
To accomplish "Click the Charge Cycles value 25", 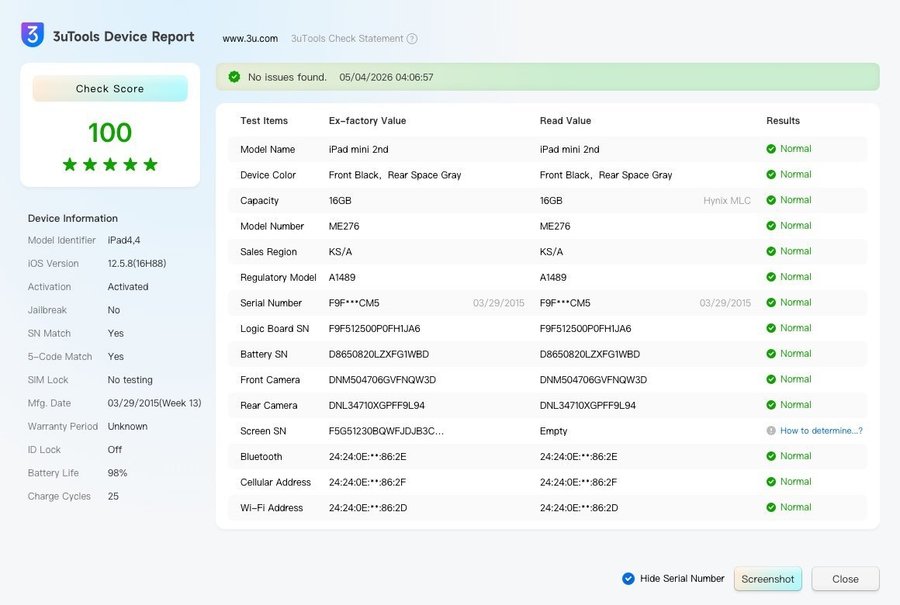I will tap(112, 496).
